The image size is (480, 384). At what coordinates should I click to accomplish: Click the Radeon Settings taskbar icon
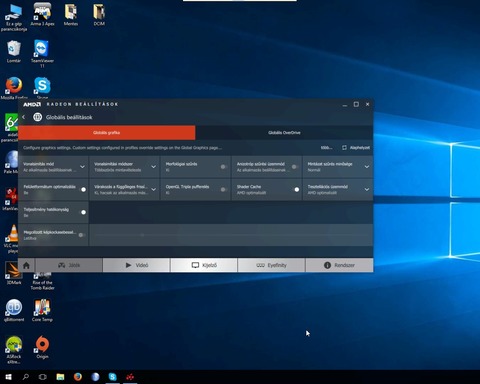click(130, 377)
